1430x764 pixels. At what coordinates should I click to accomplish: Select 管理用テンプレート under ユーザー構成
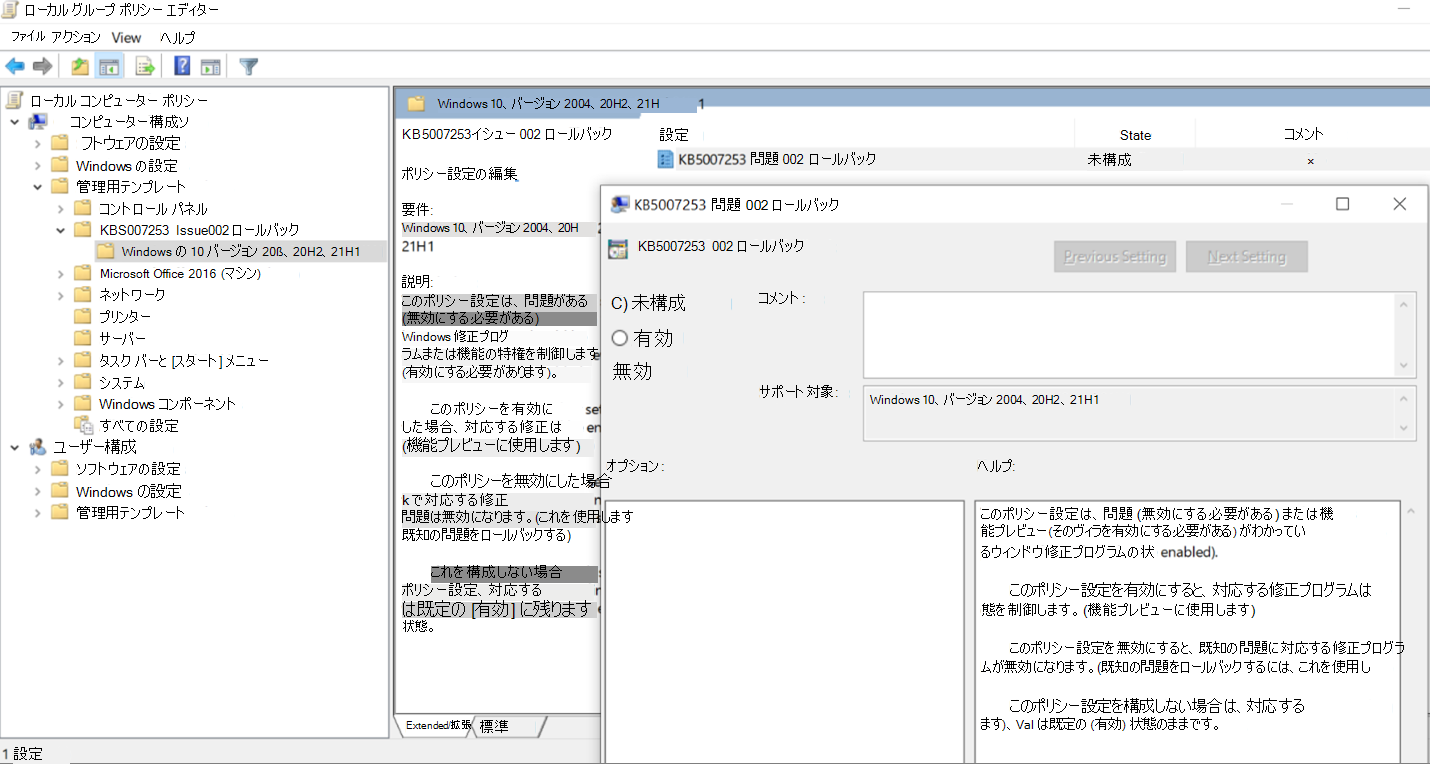[131, 512]
